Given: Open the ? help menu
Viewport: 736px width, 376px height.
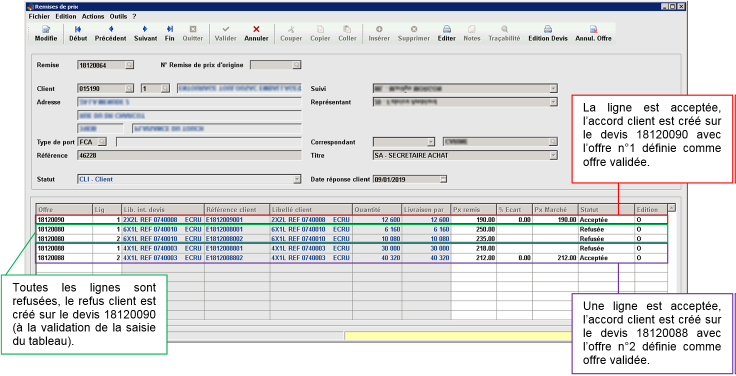Looking at the screenshot, I should click(134, 16).
